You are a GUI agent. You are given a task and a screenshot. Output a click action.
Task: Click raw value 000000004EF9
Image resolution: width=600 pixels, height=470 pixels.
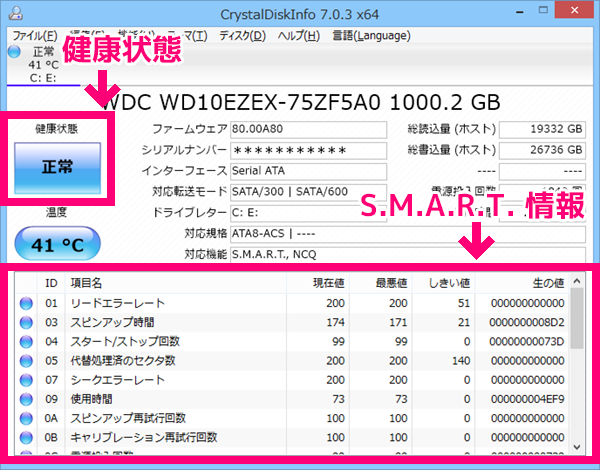point(528,399)
